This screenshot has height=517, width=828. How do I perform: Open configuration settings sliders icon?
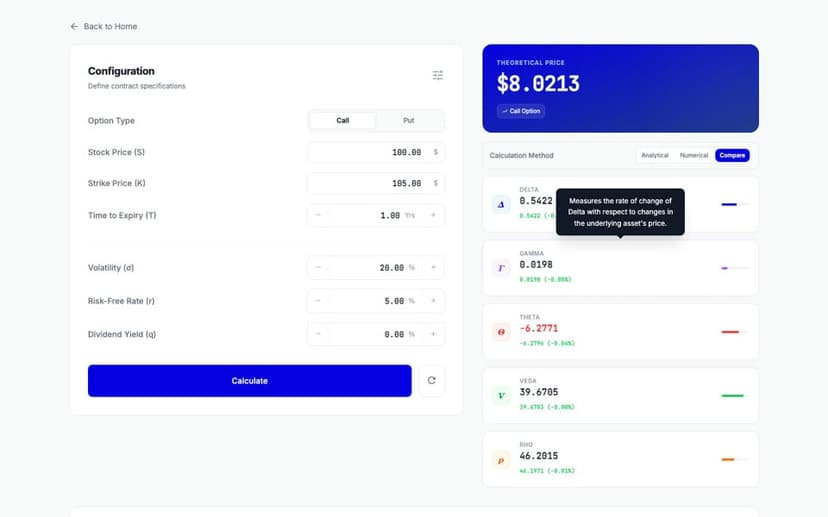(438, 75)
